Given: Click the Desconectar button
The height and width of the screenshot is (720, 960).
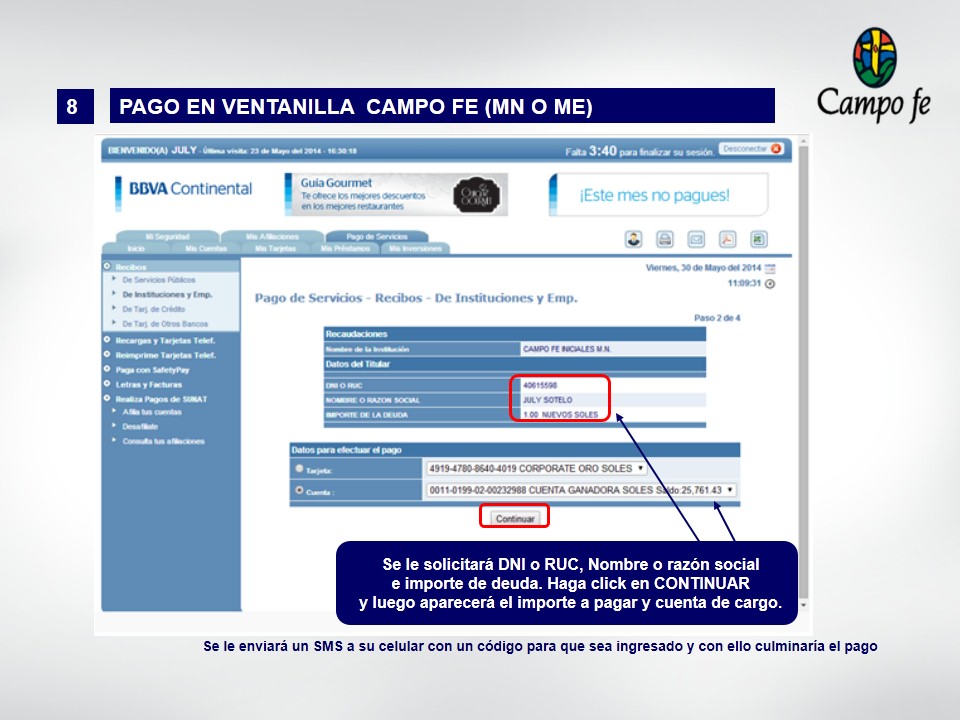Looking at the screenshot, I should point(750,149).
